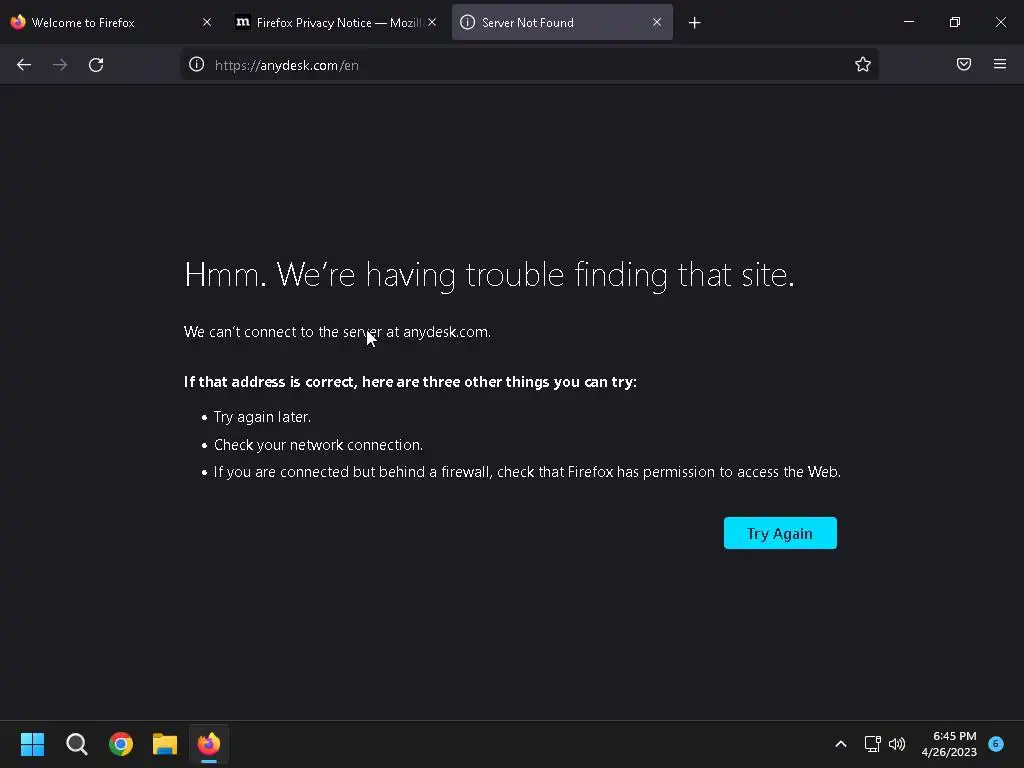Select the Server Not Found tab

[562, 23]
